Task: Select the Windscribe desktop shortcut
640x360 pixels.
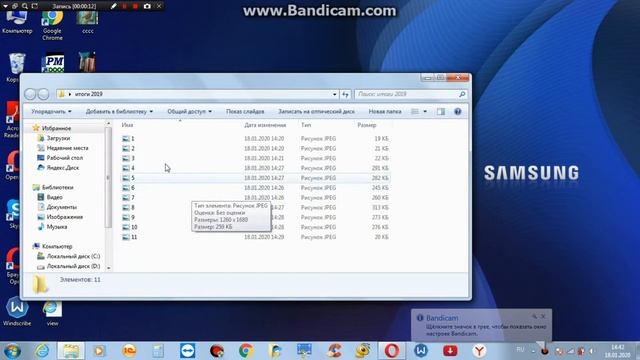Action: click(x=17, y=311)
